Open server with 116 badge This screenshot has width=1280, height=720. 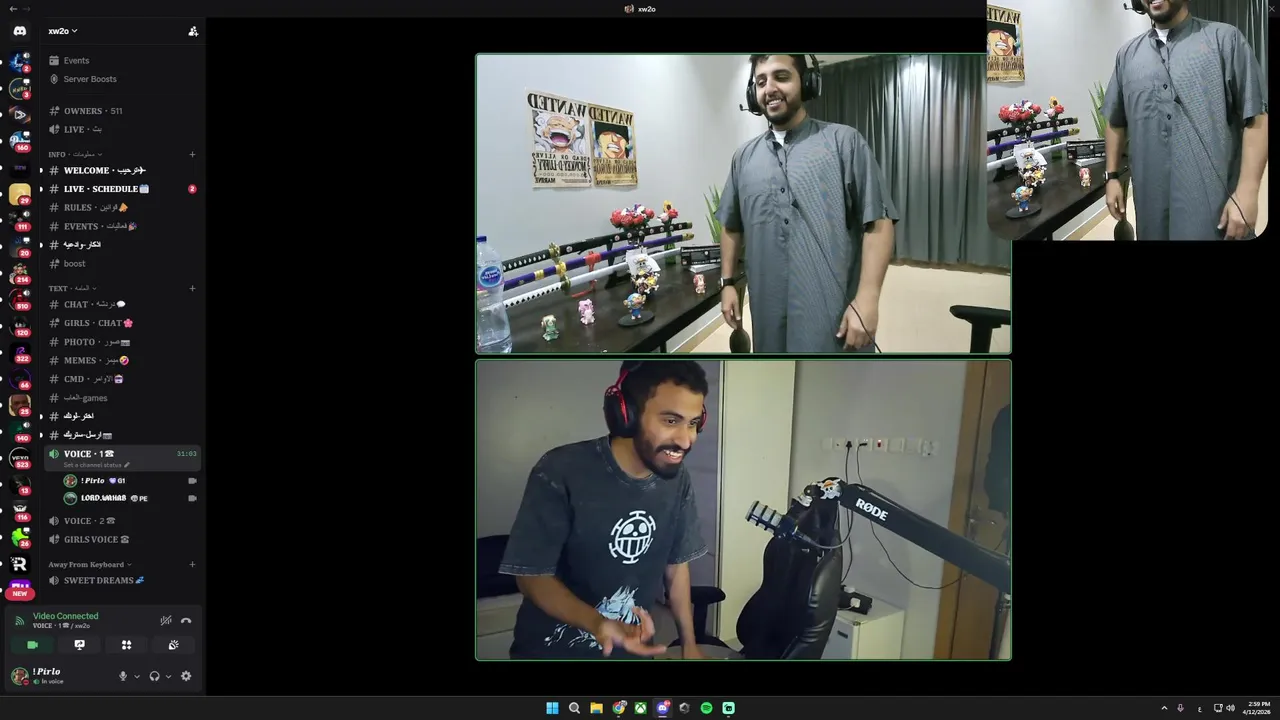click(20, 512)
